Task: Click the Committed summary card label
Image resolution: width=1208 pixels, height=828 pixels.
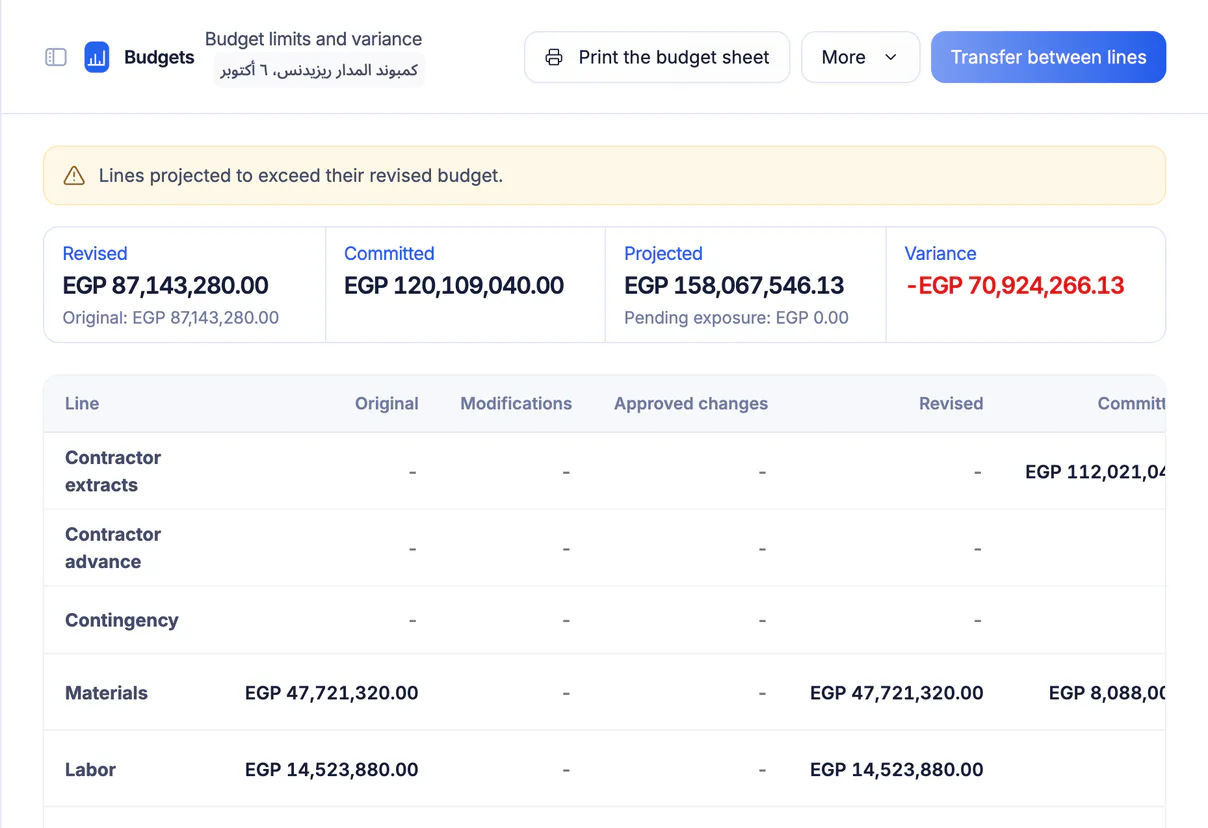Action: 389,254
